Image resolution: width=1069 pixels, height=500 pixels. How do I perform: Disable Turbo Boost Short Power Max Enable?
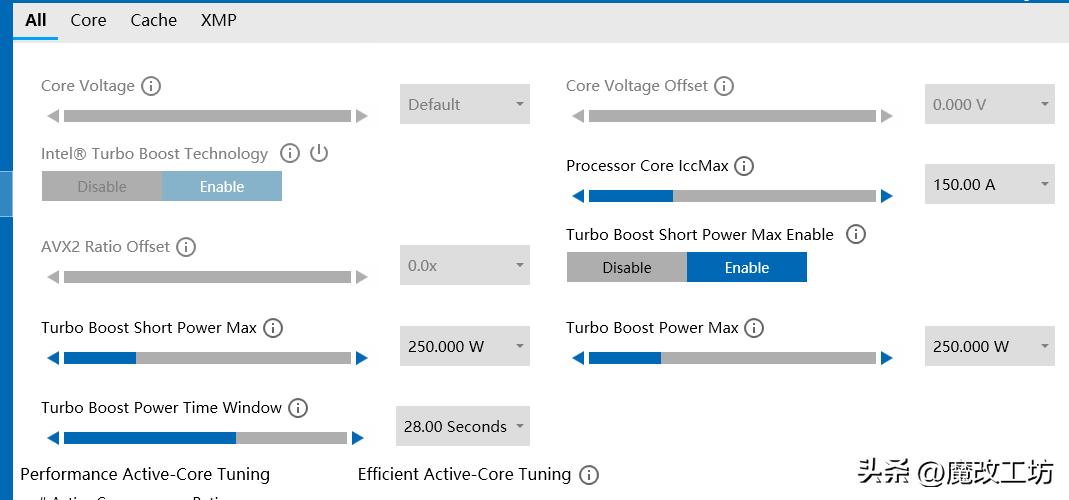coord(627,268)
